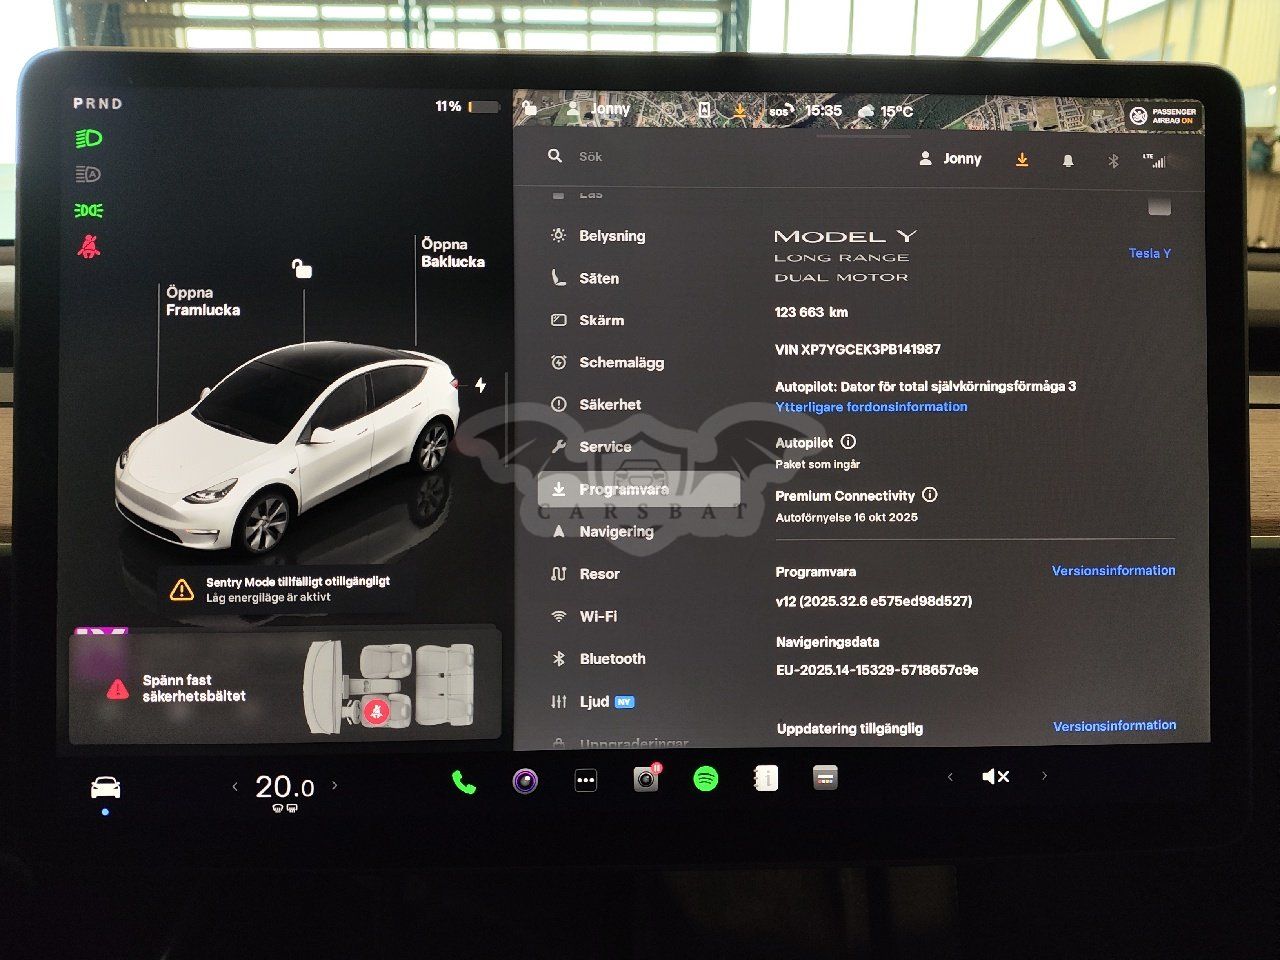1280x960 pixels.
Task: Show Autopilot info via the circled i
Action: pyautogui.click(x=848, y=442)
